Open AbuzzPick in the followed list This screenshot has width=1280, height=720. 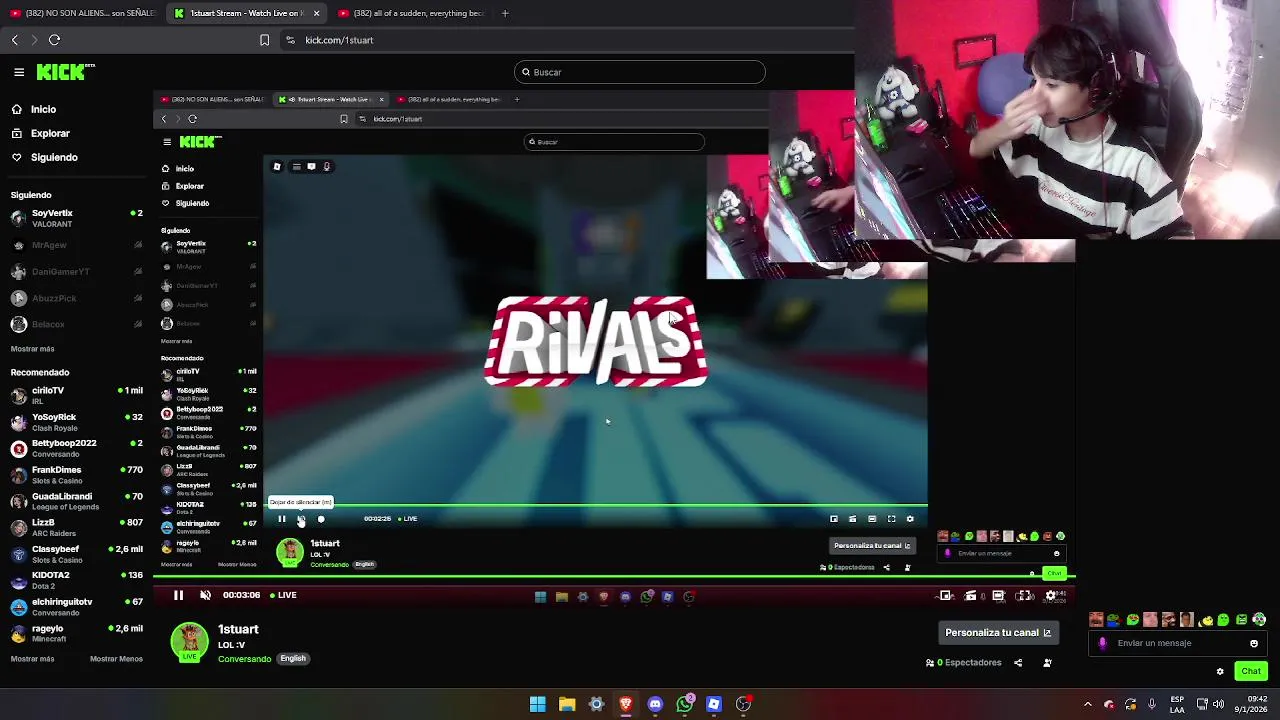point(76,298)
